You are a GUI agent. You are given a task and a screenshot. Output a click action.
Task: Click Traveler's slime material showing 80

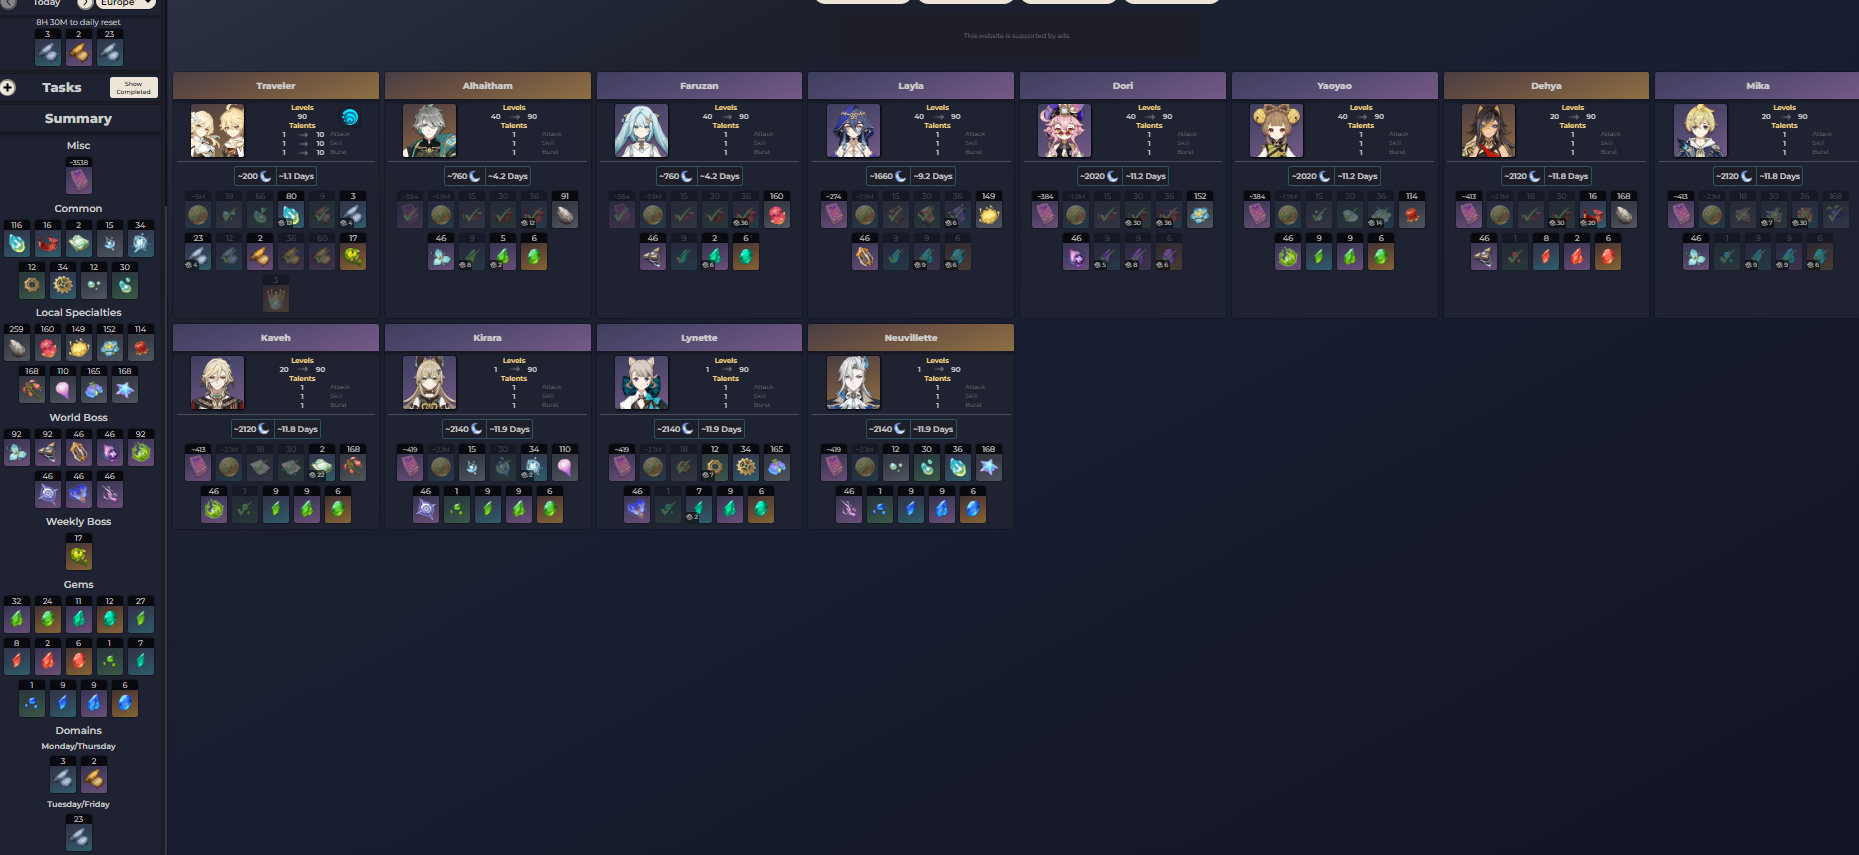[x=291, y=210]
